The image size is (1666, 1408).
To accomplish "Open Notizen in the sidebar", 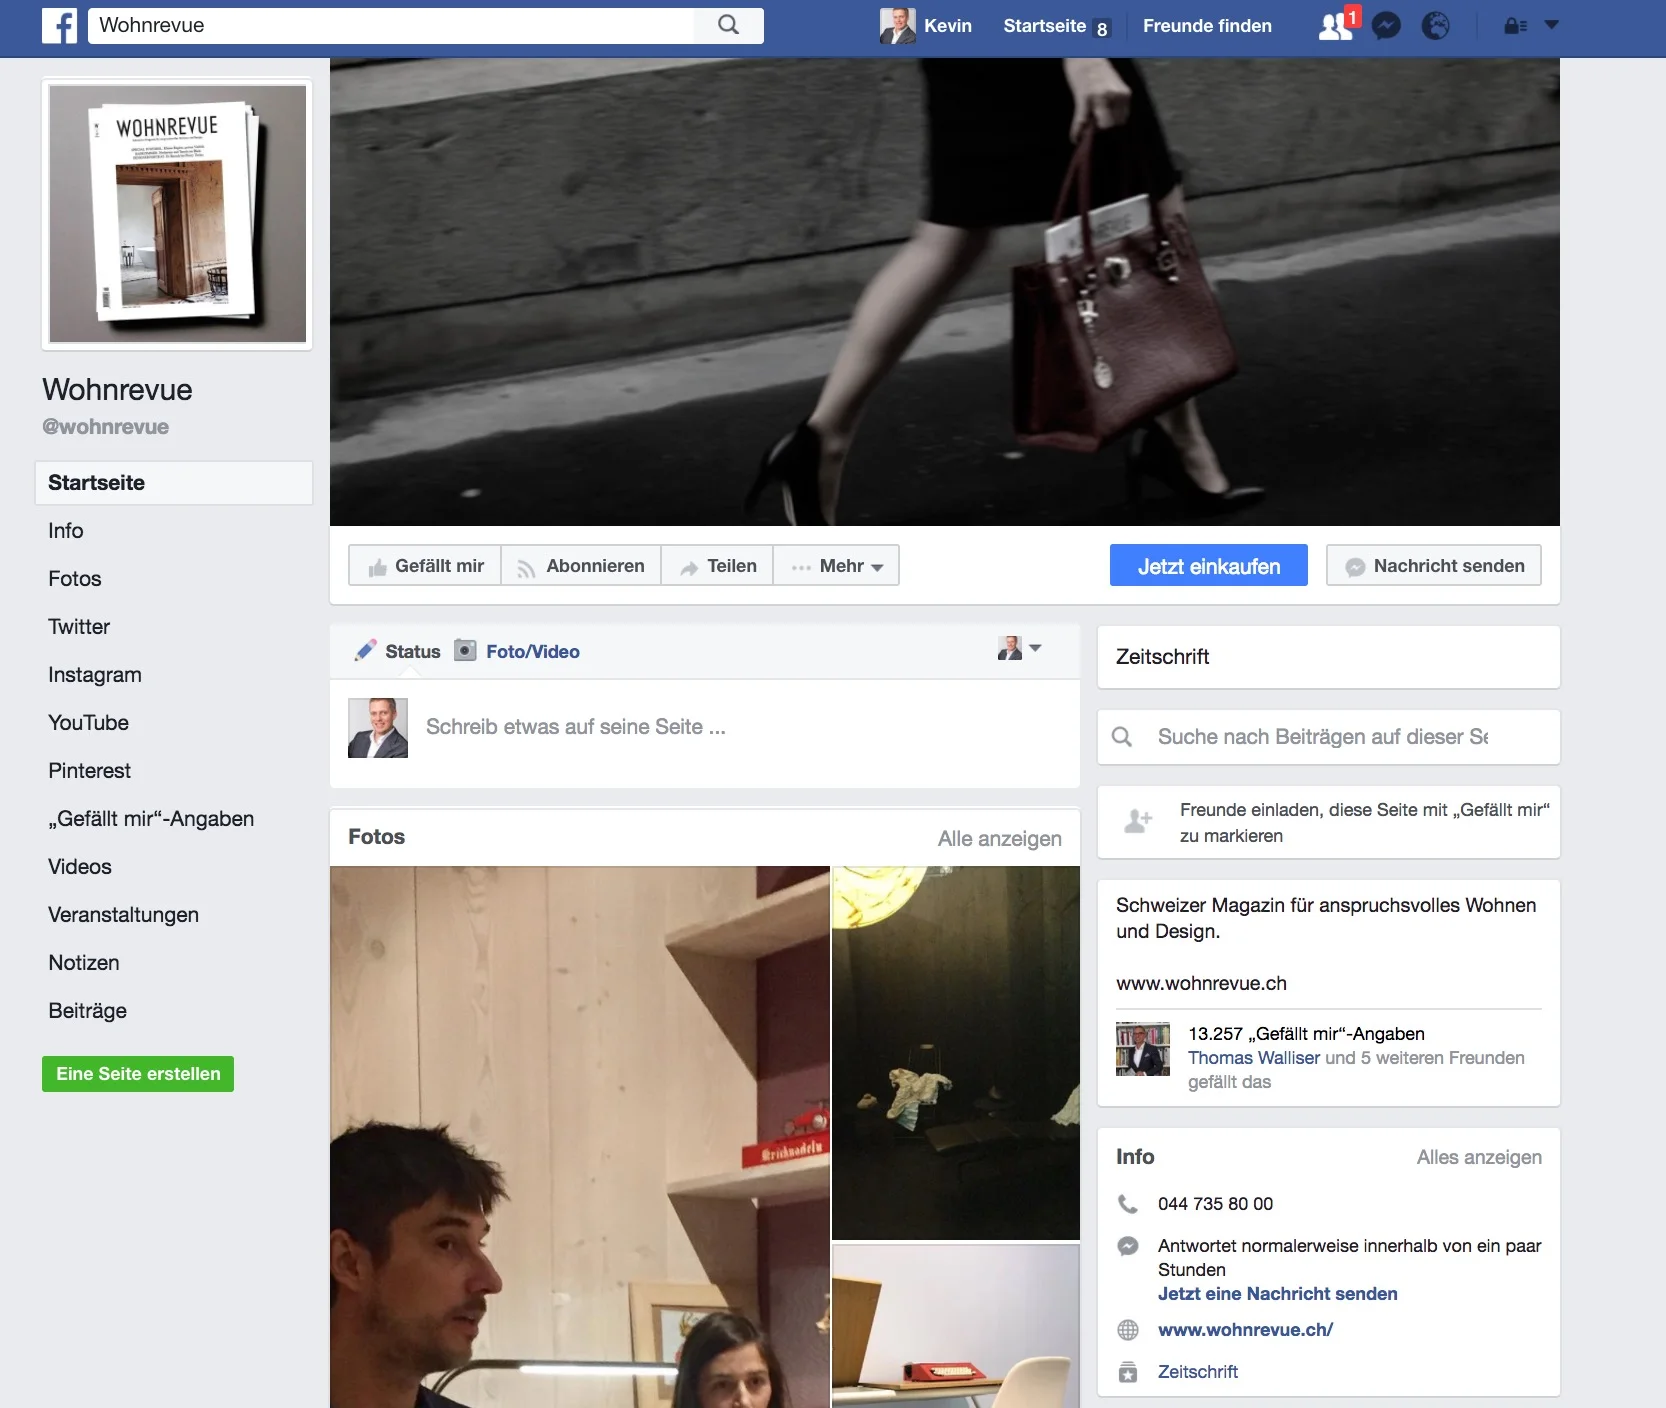I will click(84, 963).
